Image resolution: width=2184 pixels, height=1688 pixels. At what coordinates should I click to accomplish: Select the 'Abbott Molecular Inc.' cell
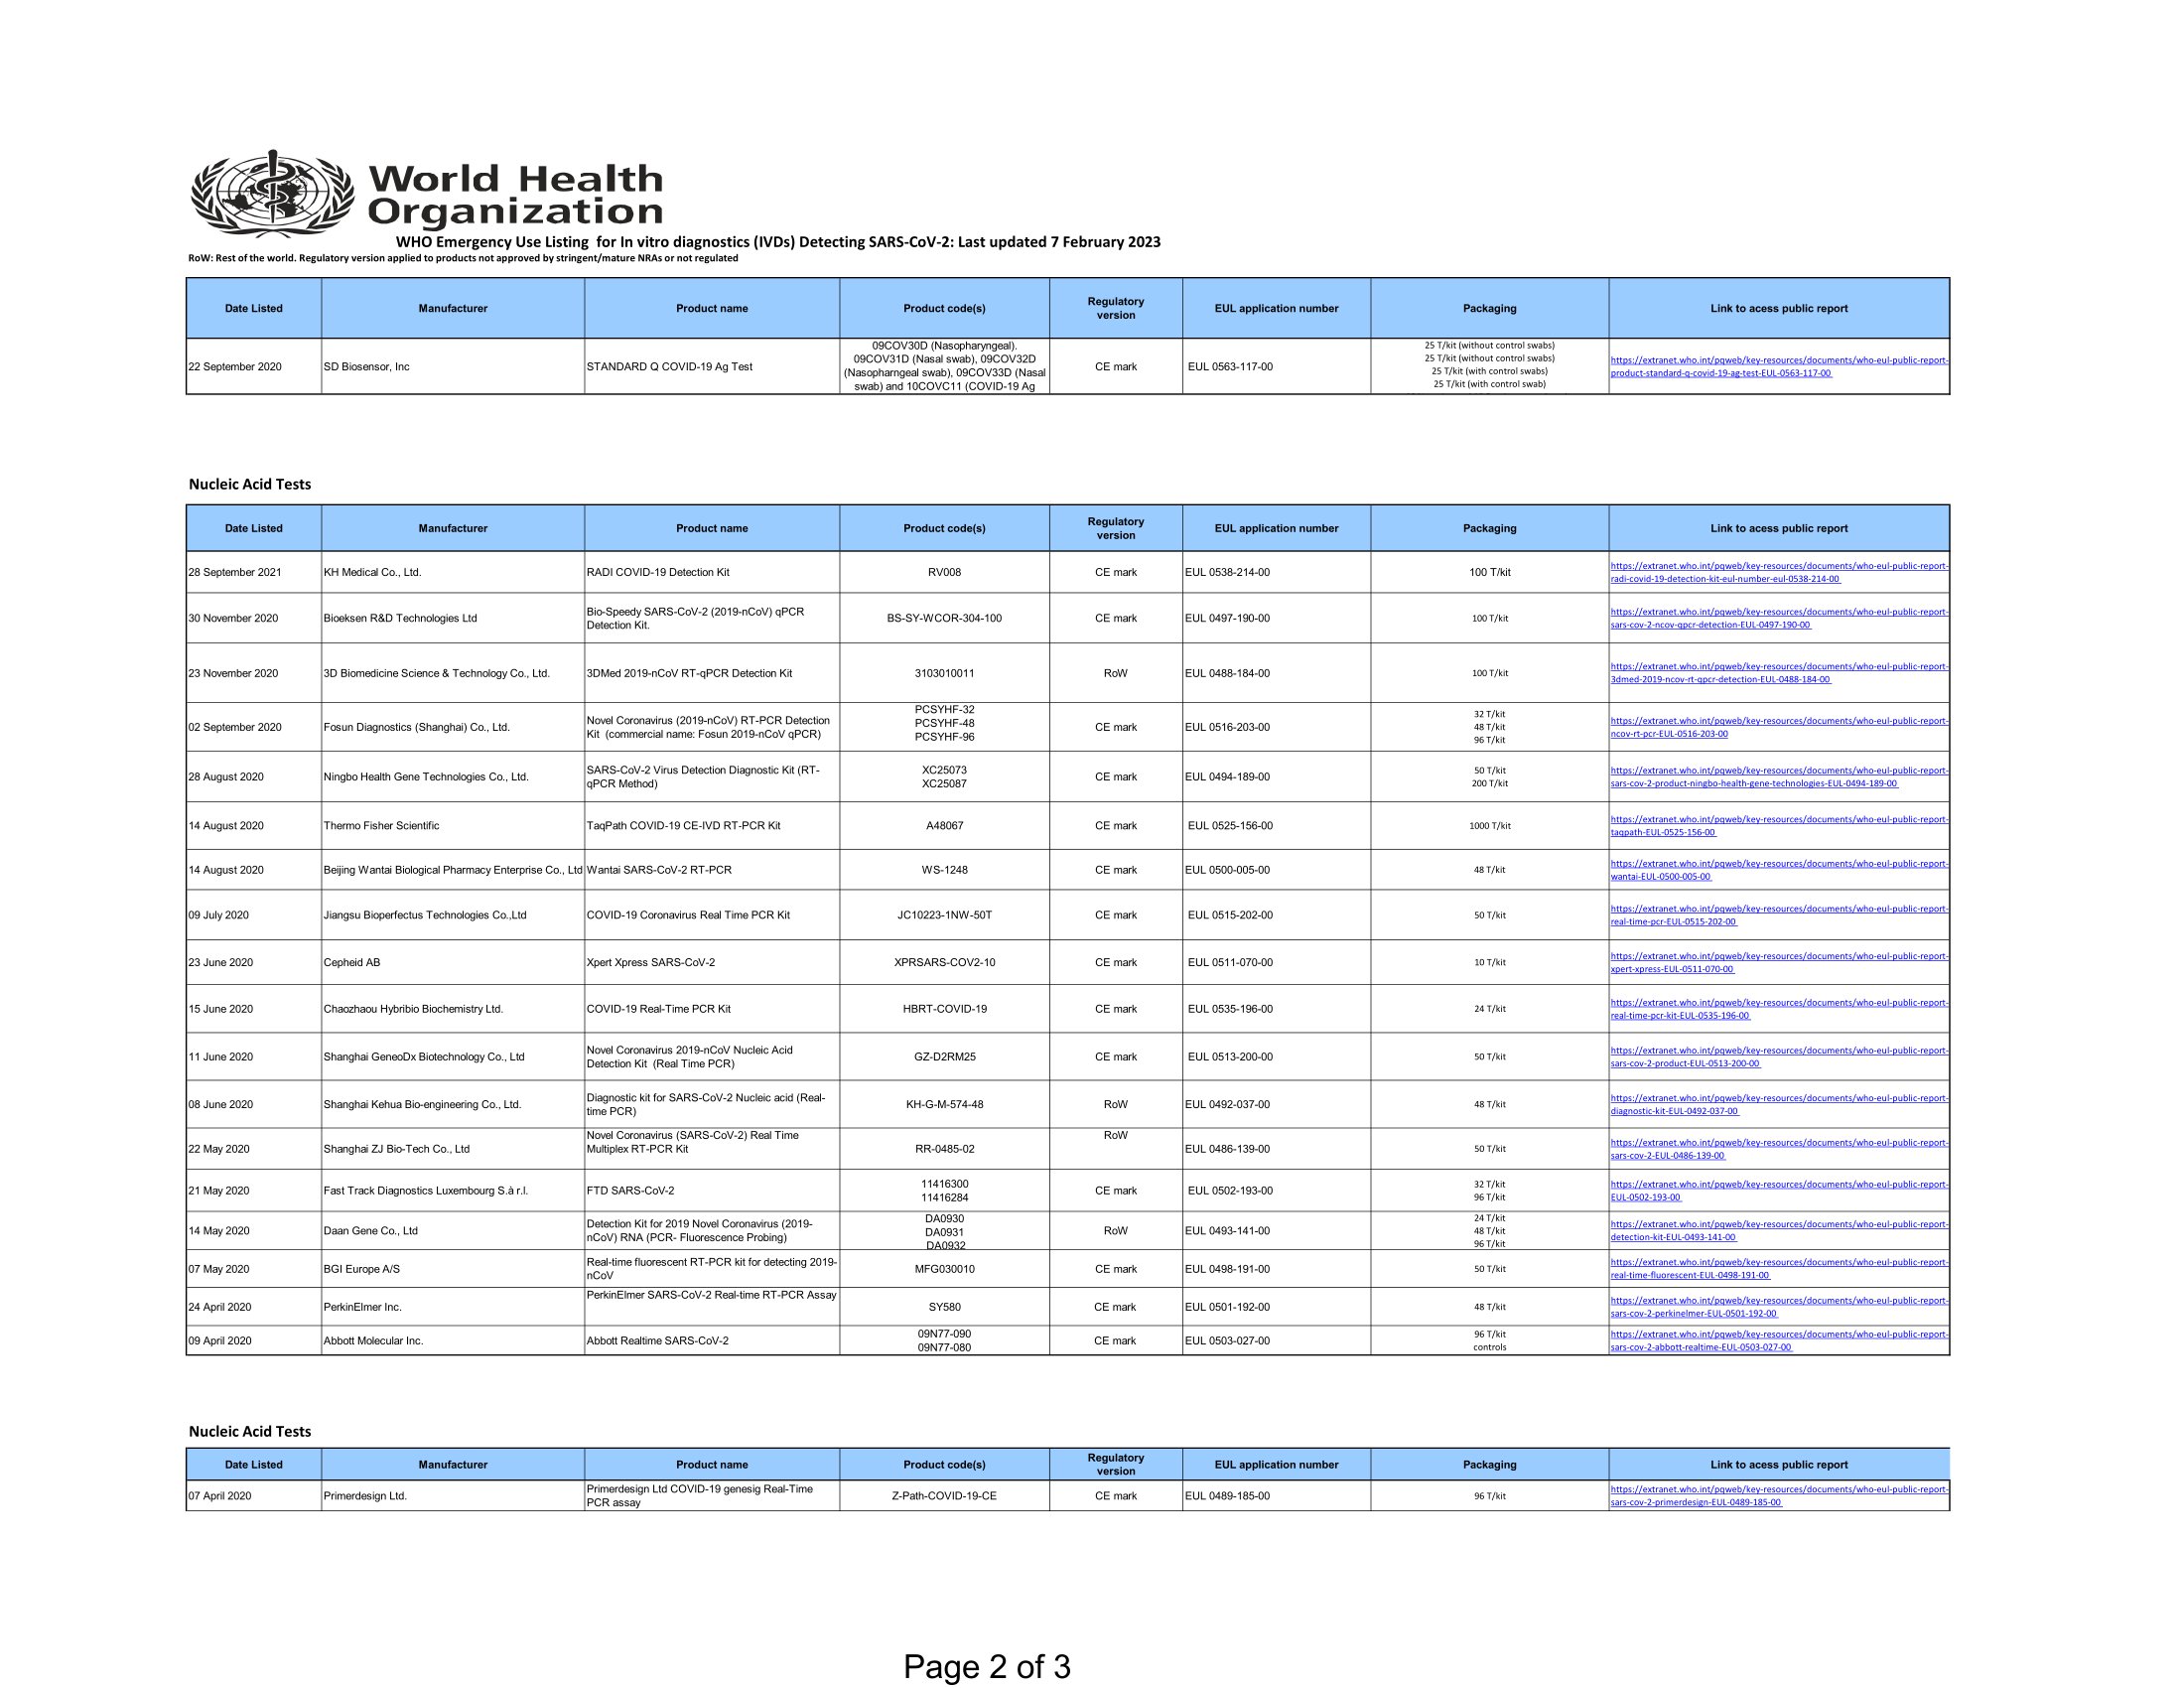[453, 1341]
